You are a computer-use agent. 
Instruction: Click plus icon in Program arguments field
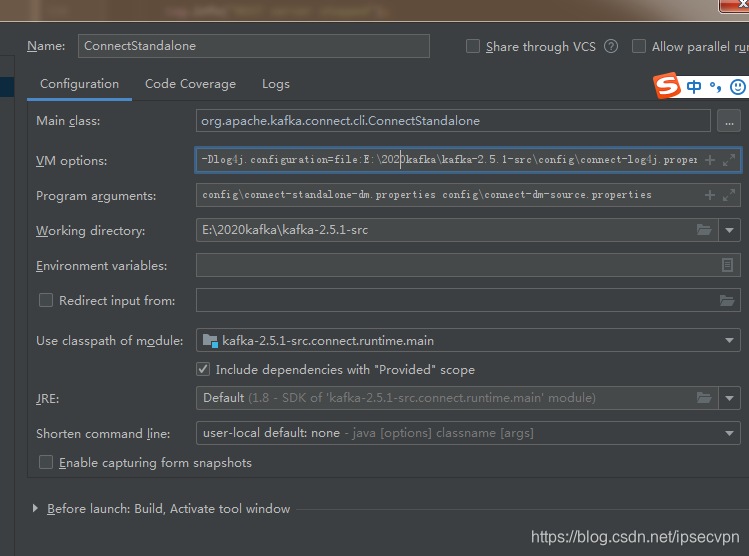coord(710,195)
